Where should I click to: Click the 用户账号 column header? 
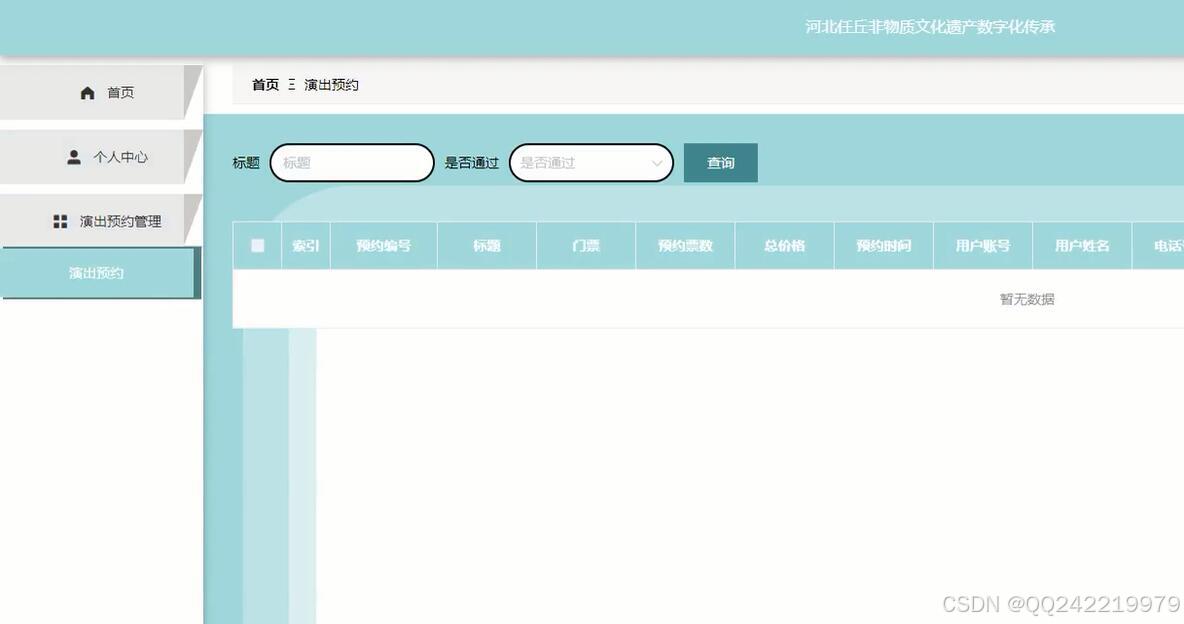pyautogui.click(x=983, y=246)
